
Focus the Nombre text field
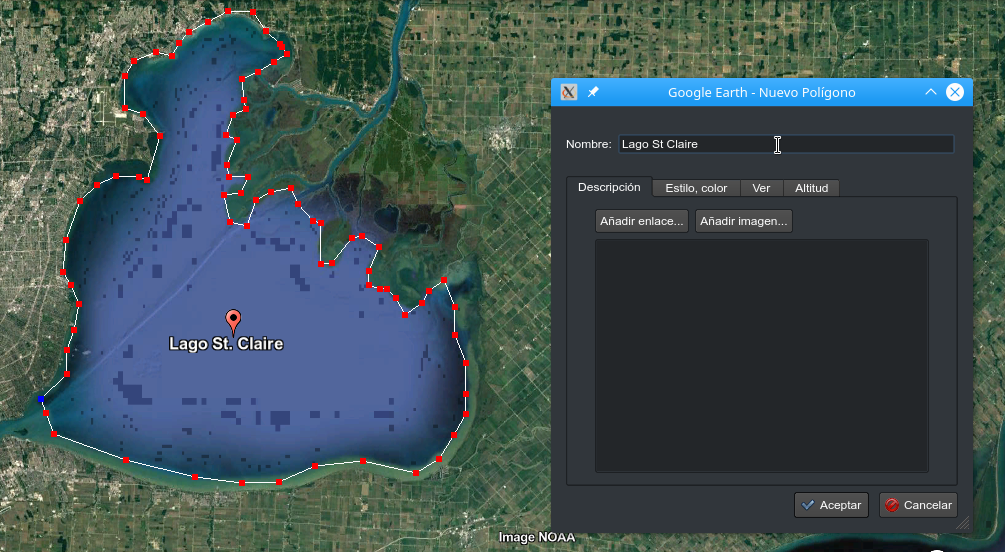[x=785, y=144]
